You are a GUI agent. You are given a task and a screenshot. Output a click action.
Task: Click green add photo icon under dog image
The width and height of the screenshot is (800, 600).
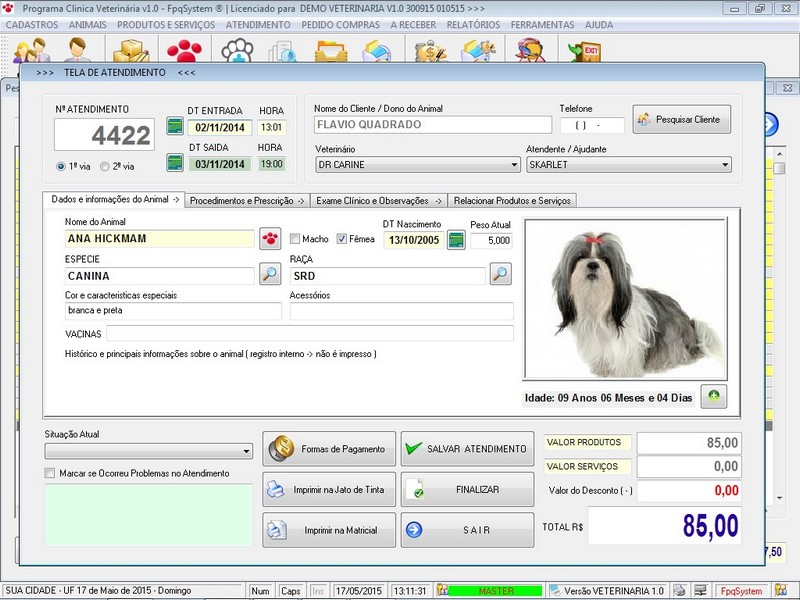tap(713, 396)
